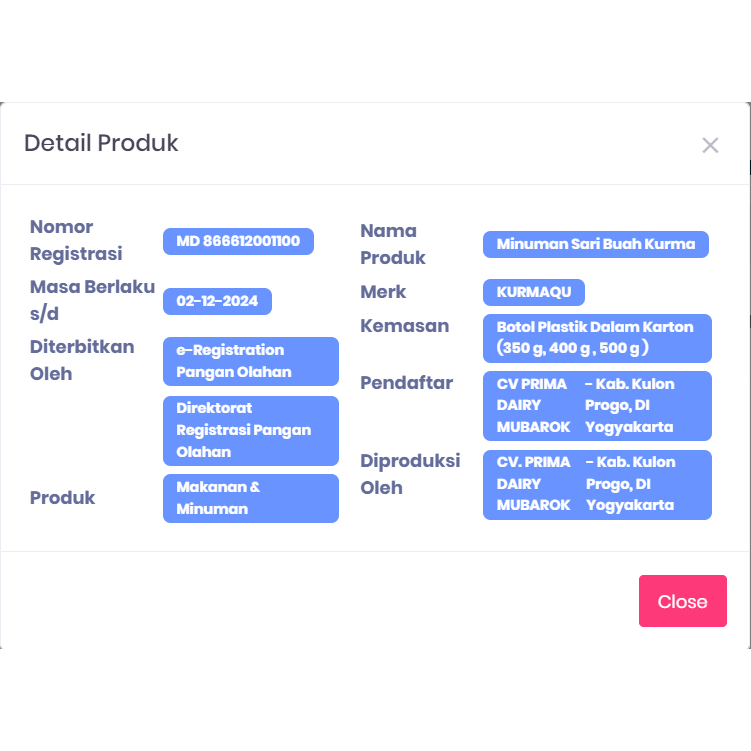Click the Diterbitkan Oleh field label
This screenshot has height=751, width=751.
coord(82,360)
